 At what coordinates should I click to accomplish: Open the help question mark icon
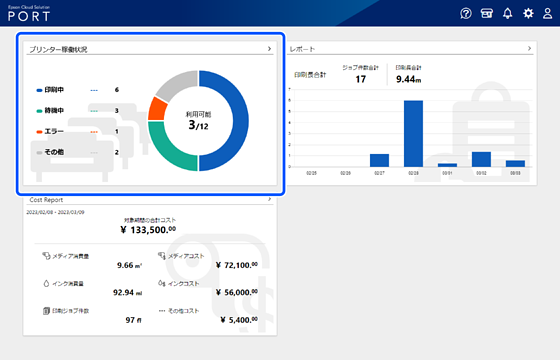[466, 14]
